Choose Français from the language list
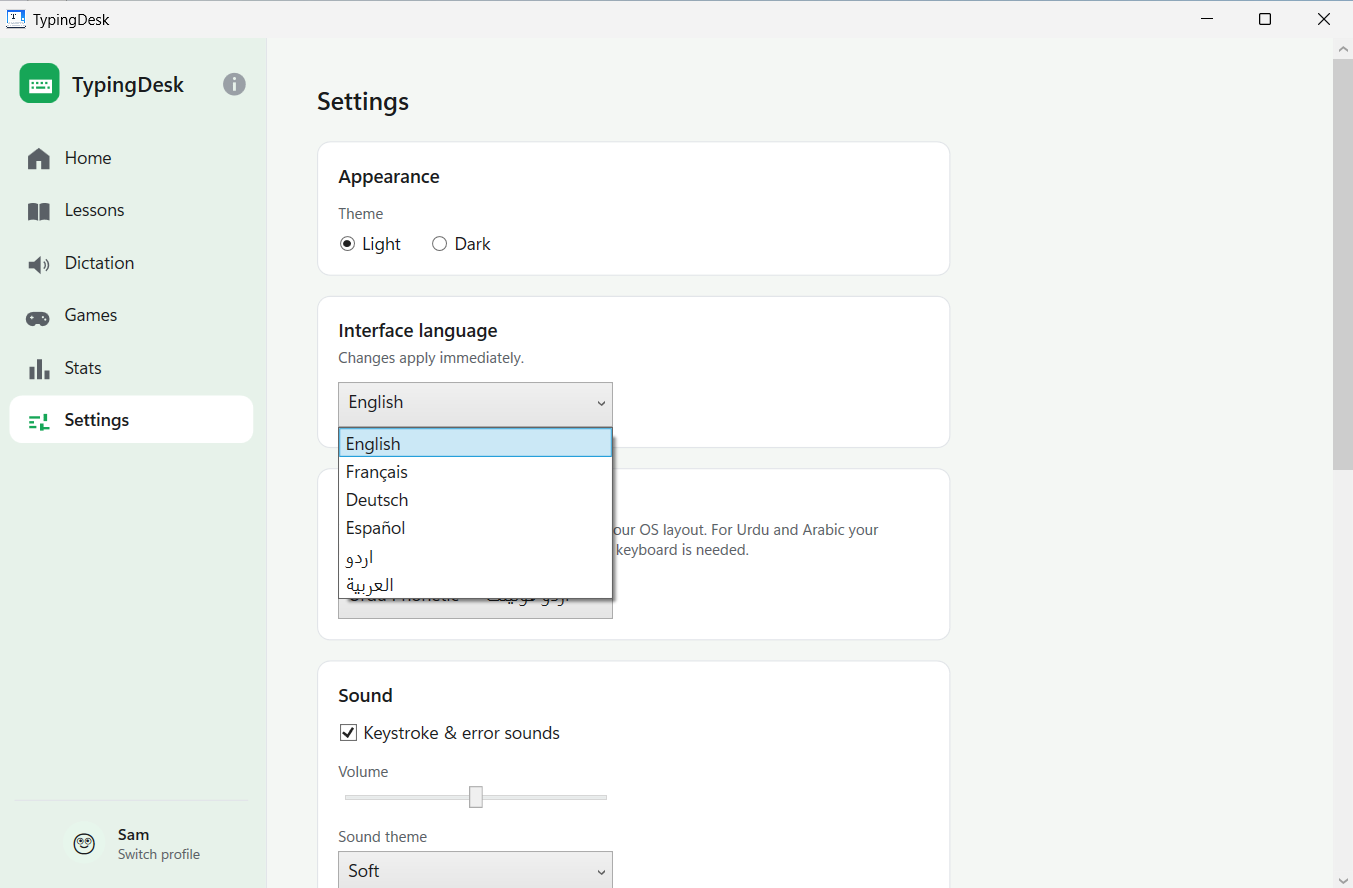This screenshot has width=1353, height=888. (475, 472)
